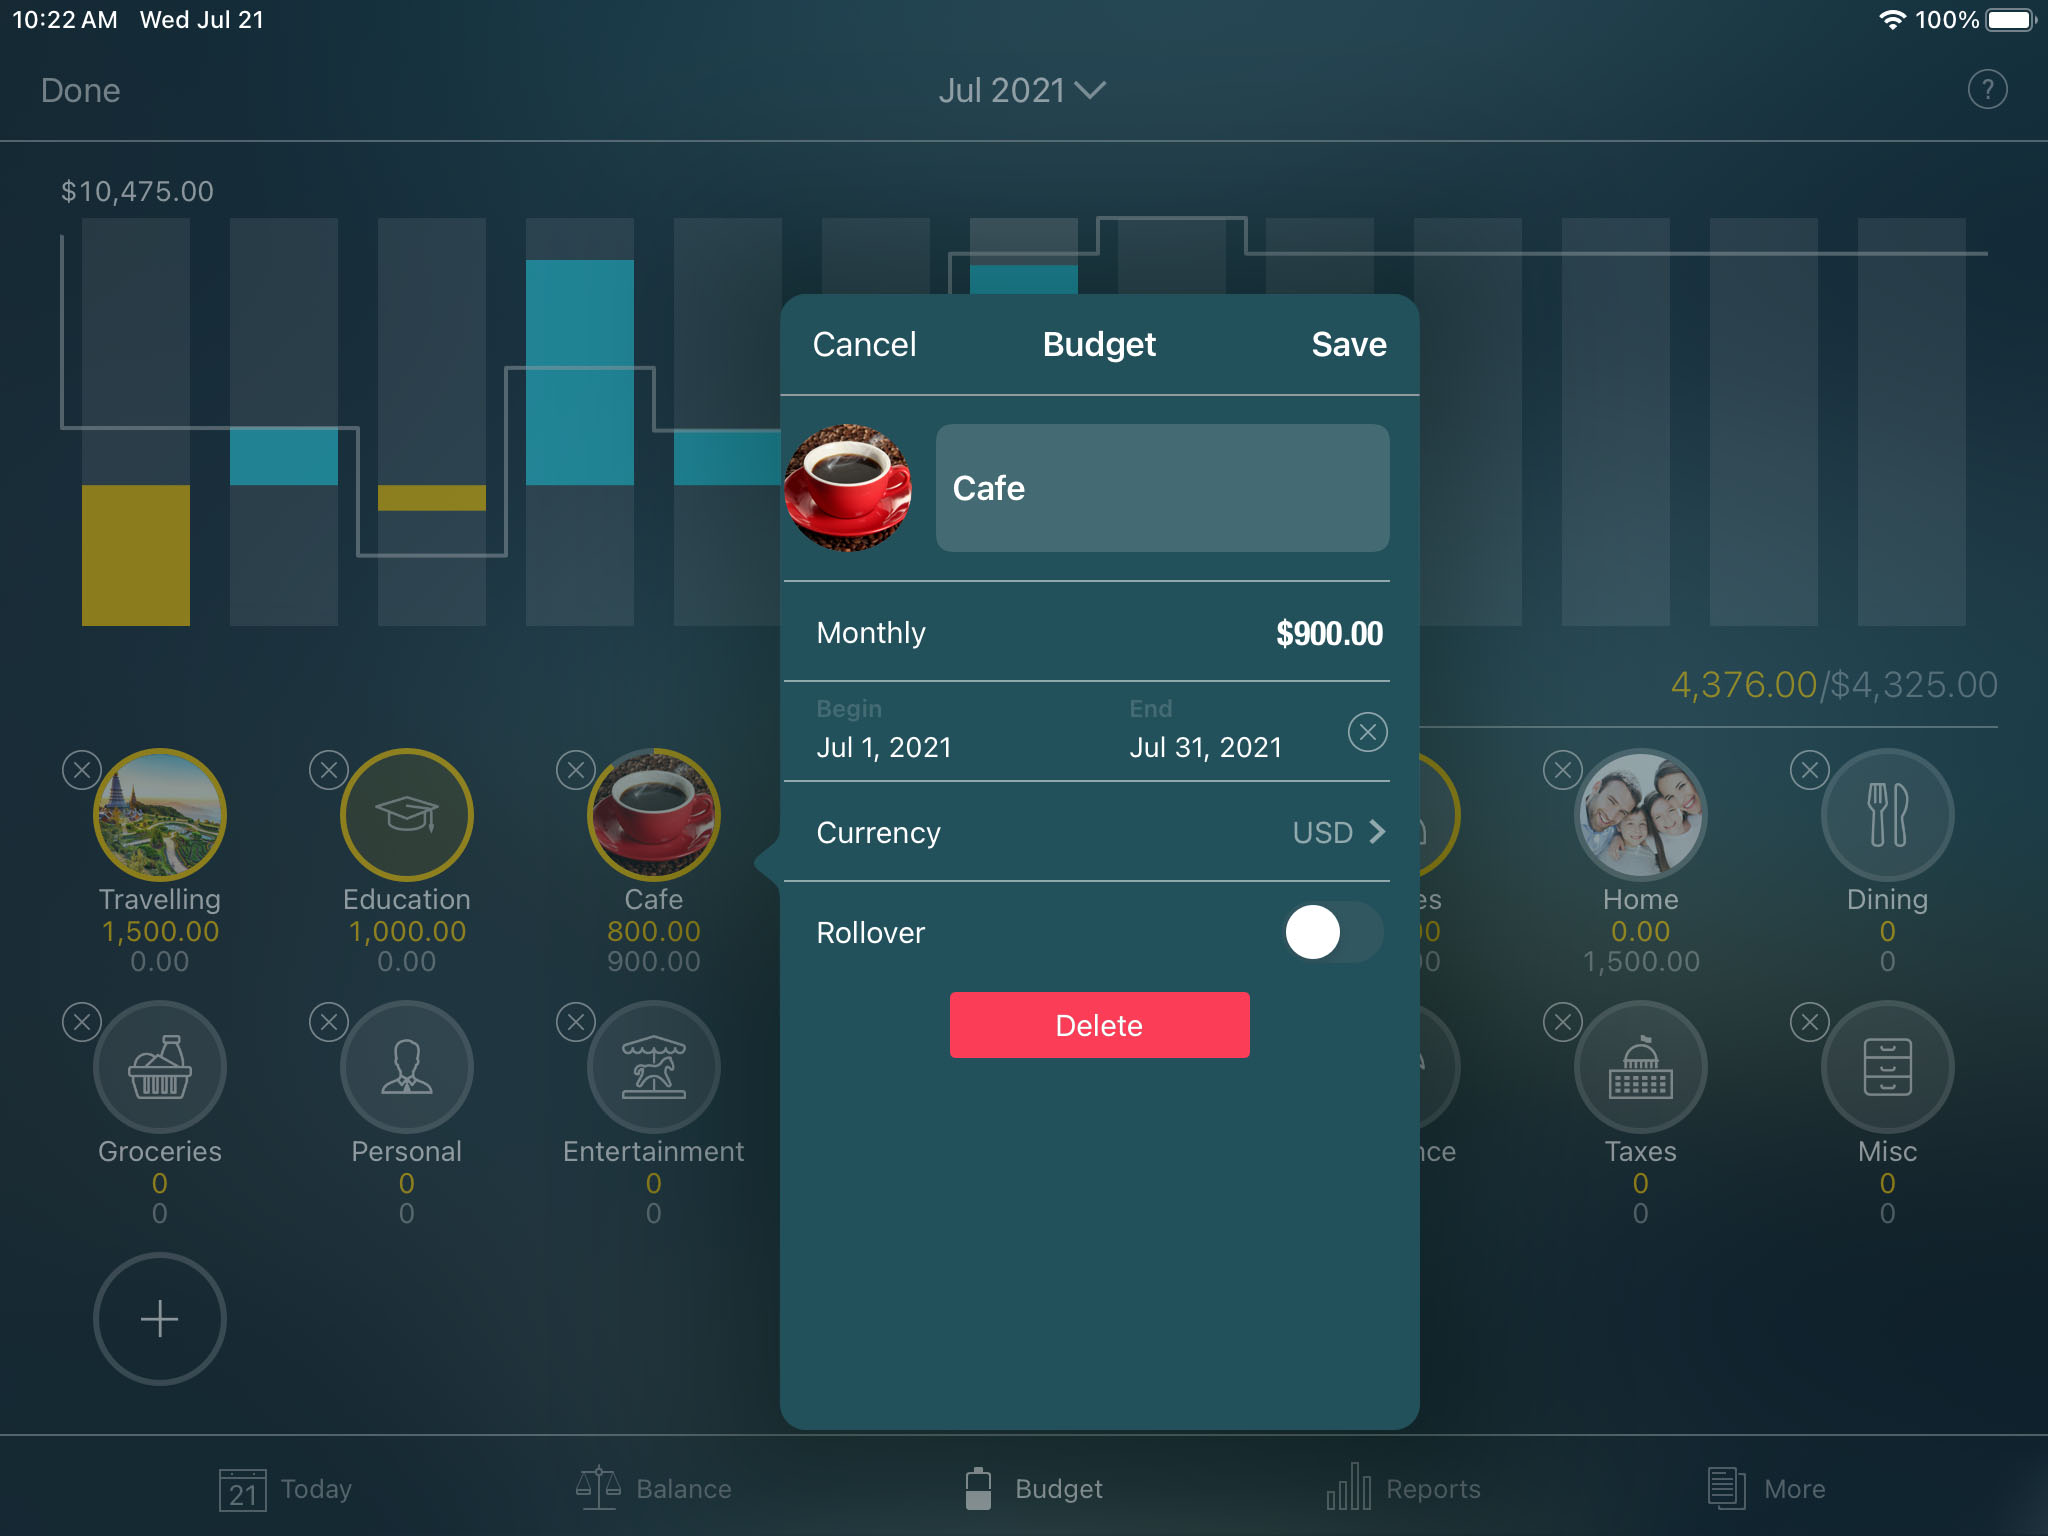Open the Begin date picker
2048x1536 pixels.
pyautogui.click(x=885, y=745)
